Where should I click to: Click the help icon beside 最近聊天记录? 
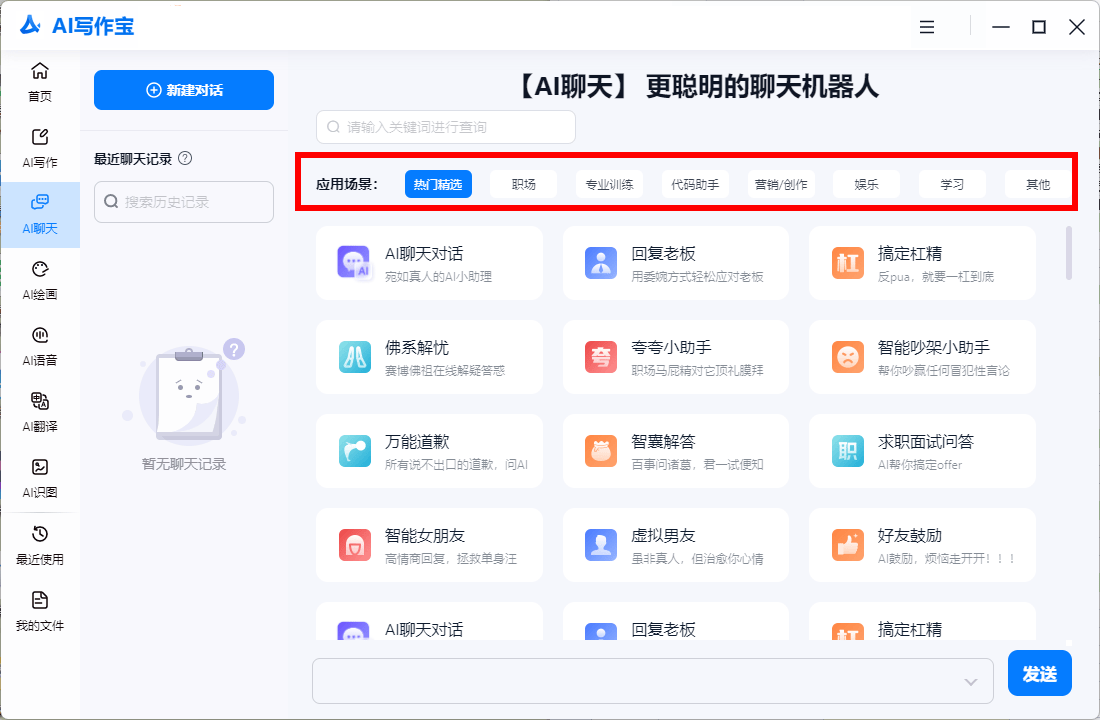[185, 159]
